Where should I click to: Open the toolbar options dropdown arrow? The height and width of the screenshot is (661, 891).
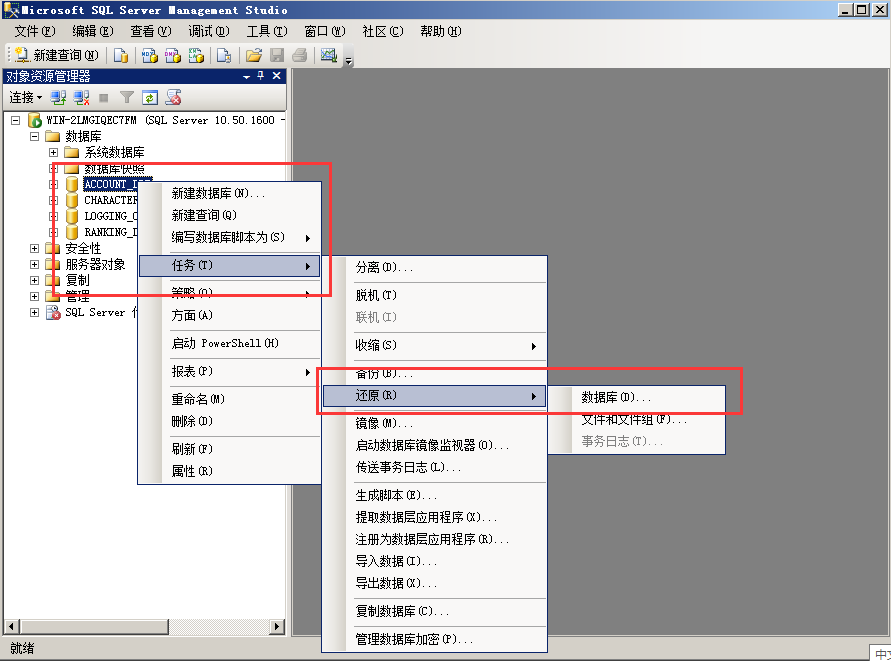point(349,61)
